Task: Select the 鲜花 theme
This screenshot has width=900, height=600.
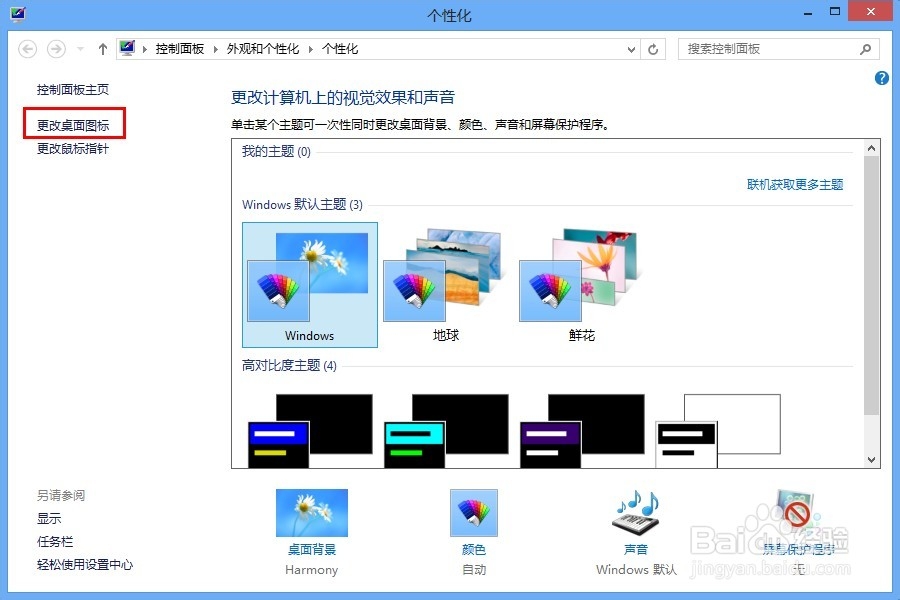Action: (x=581, y=285)
